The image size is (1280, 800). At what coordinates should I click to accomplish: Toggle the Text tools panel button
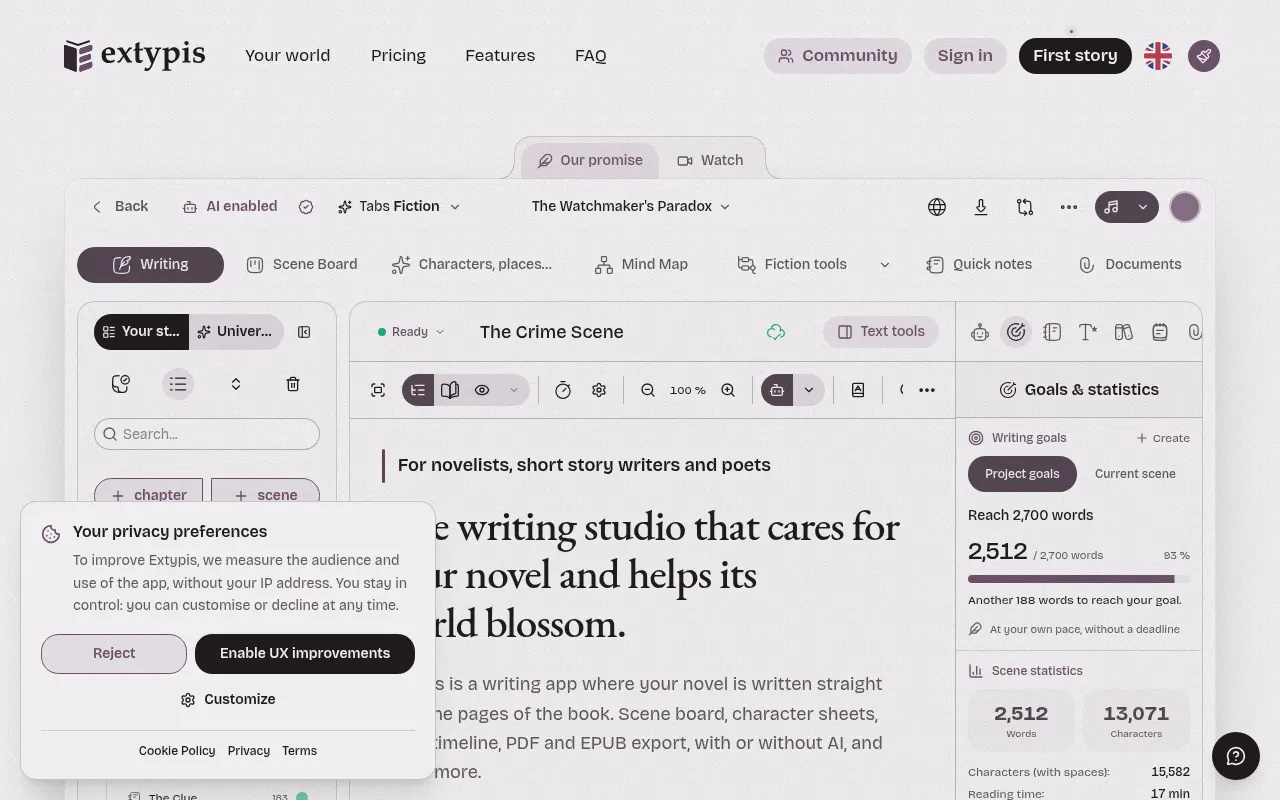tap(881, 332)
